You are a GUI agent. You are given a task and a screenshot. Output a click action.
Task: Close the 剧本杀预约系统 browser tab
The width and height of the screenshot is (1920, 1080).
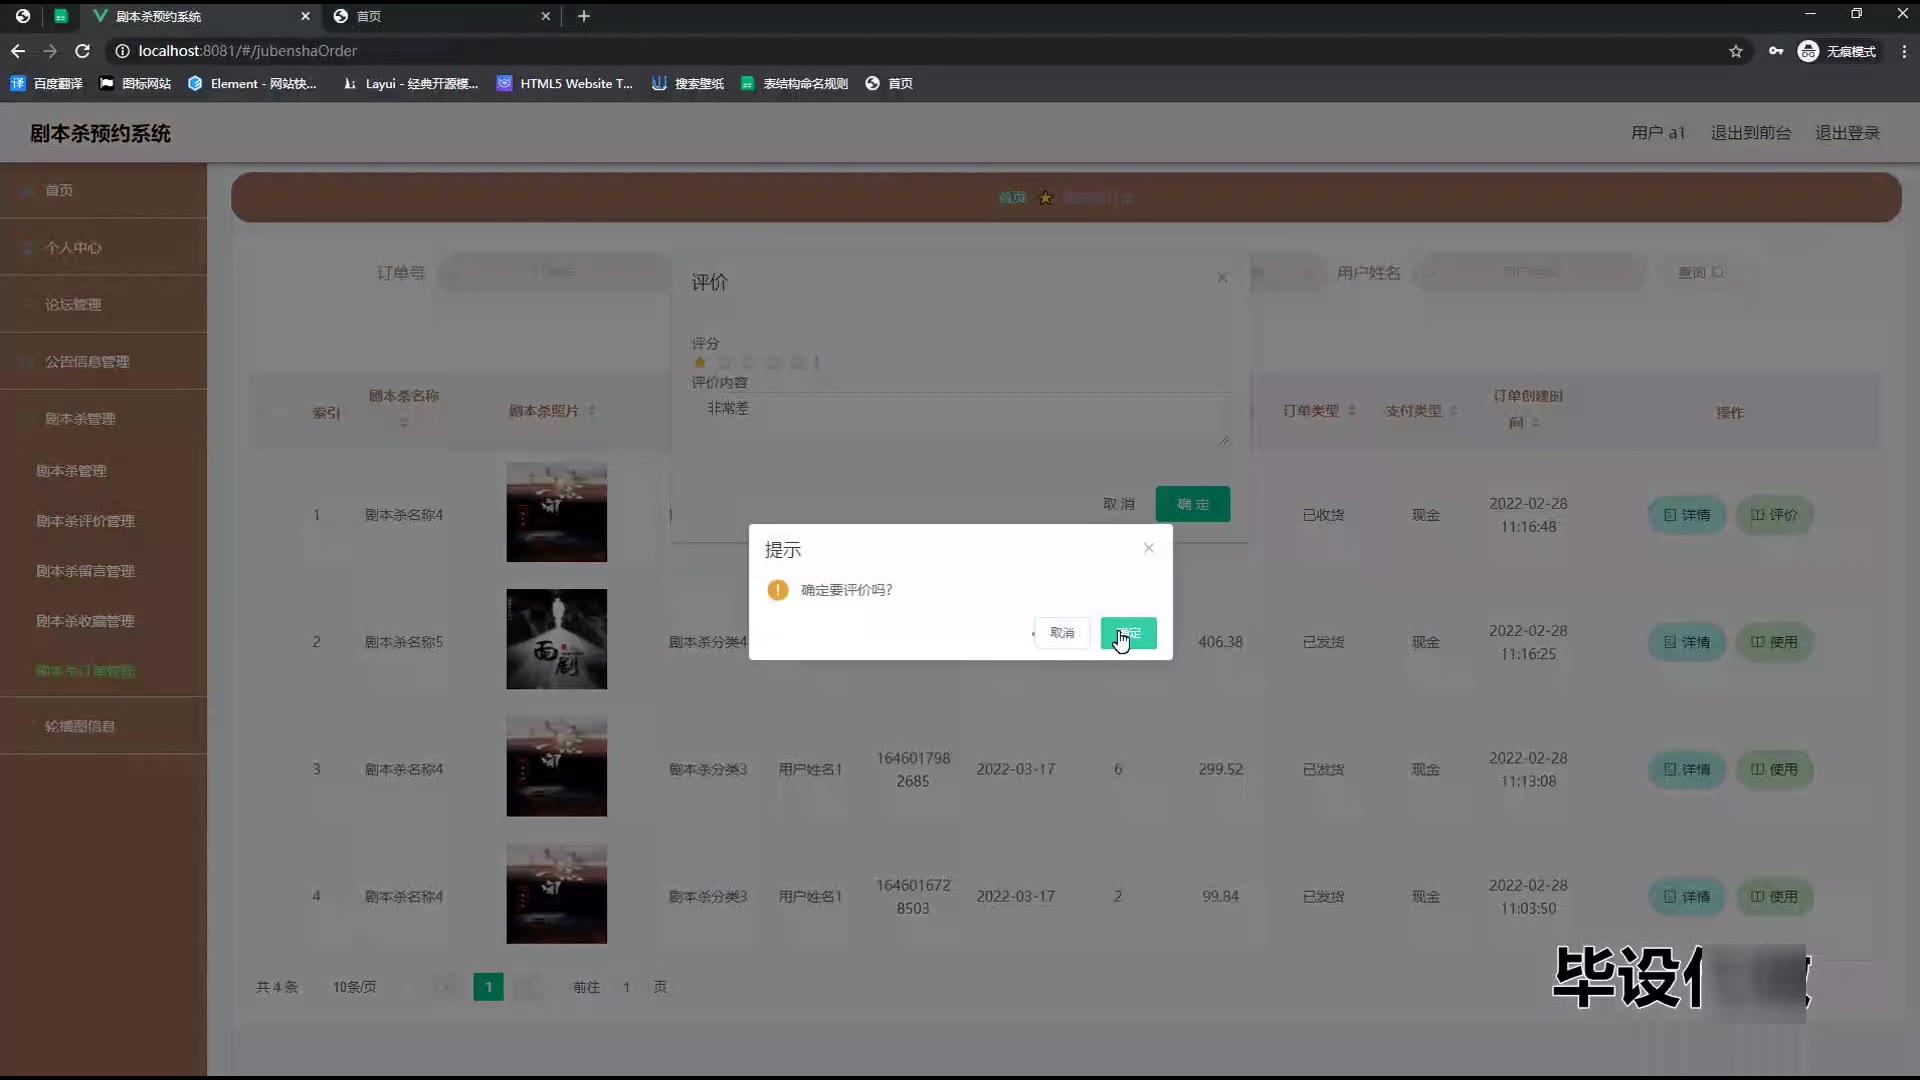point(305,16)
